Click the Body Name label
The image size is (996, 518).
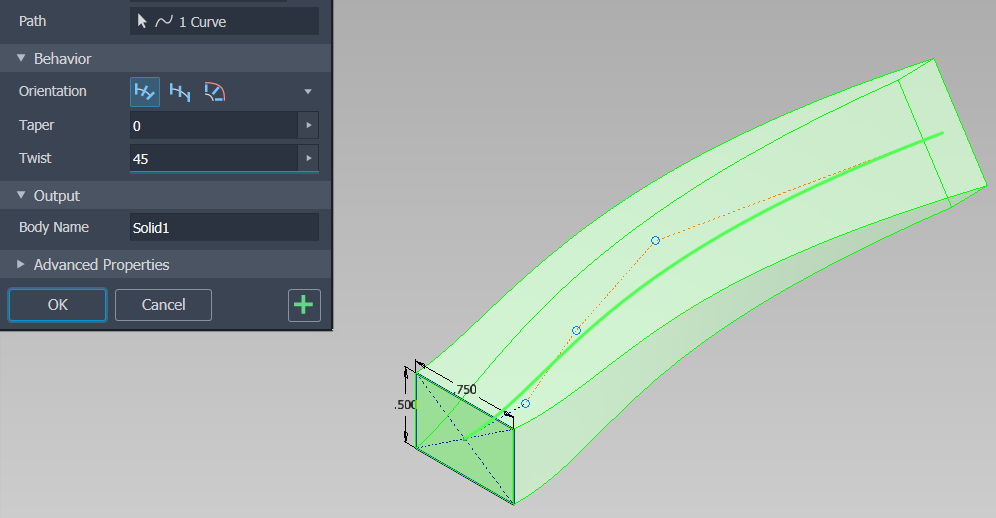click(x=54, y=227)
